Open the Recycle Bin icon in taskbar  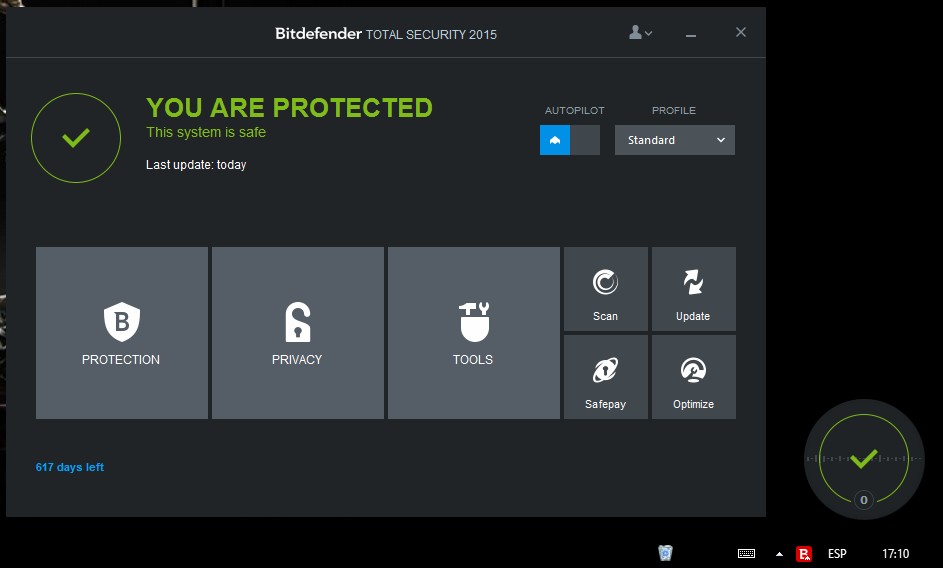pos(665,553)
